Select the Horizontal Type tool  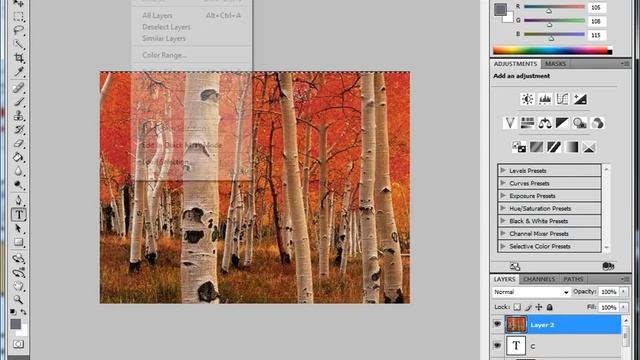tap(18, 215)
